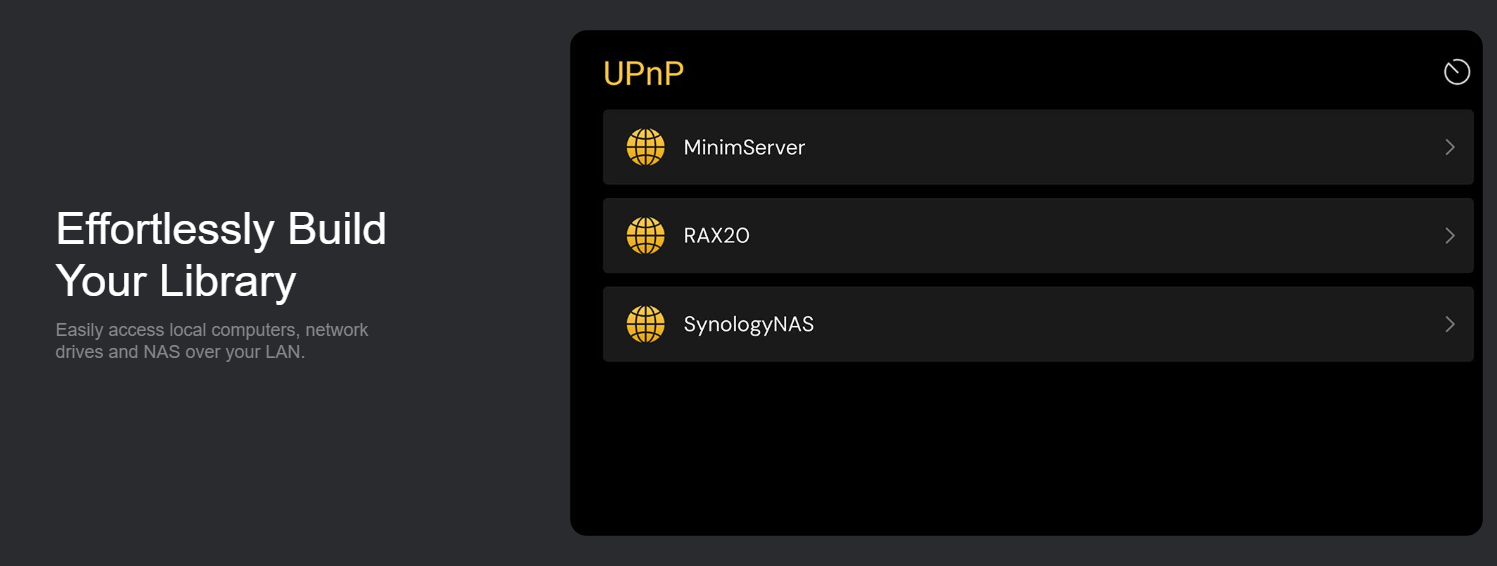Click the globe icon beside RAX20

[x=645, y=236]
